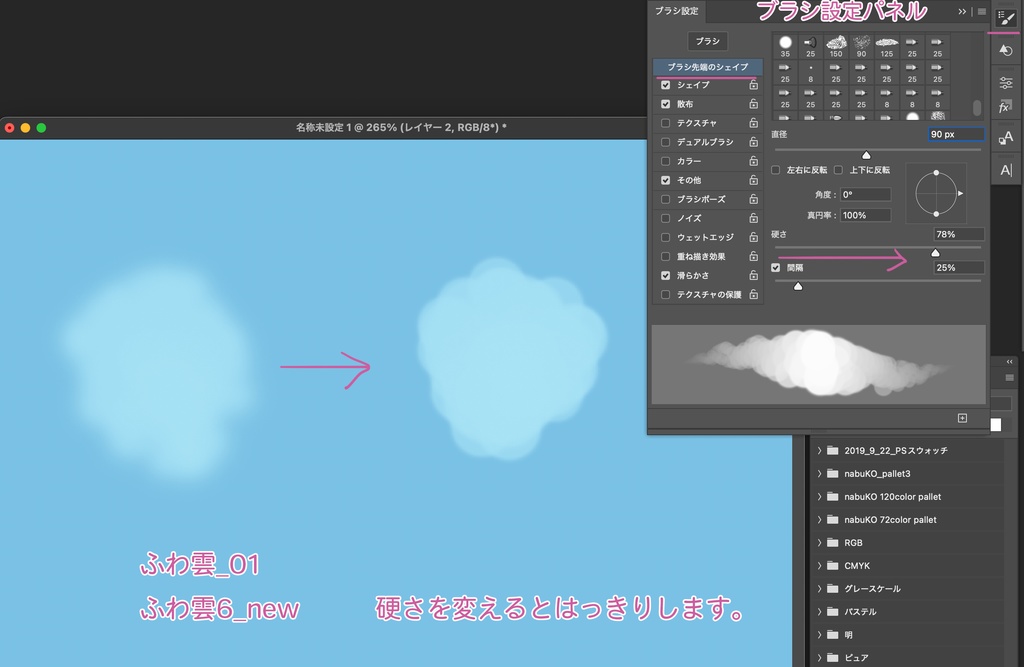Click the 硬さ hardness slider handle
The height and width of the screenshot is (667, 1024).
point(935,252)
